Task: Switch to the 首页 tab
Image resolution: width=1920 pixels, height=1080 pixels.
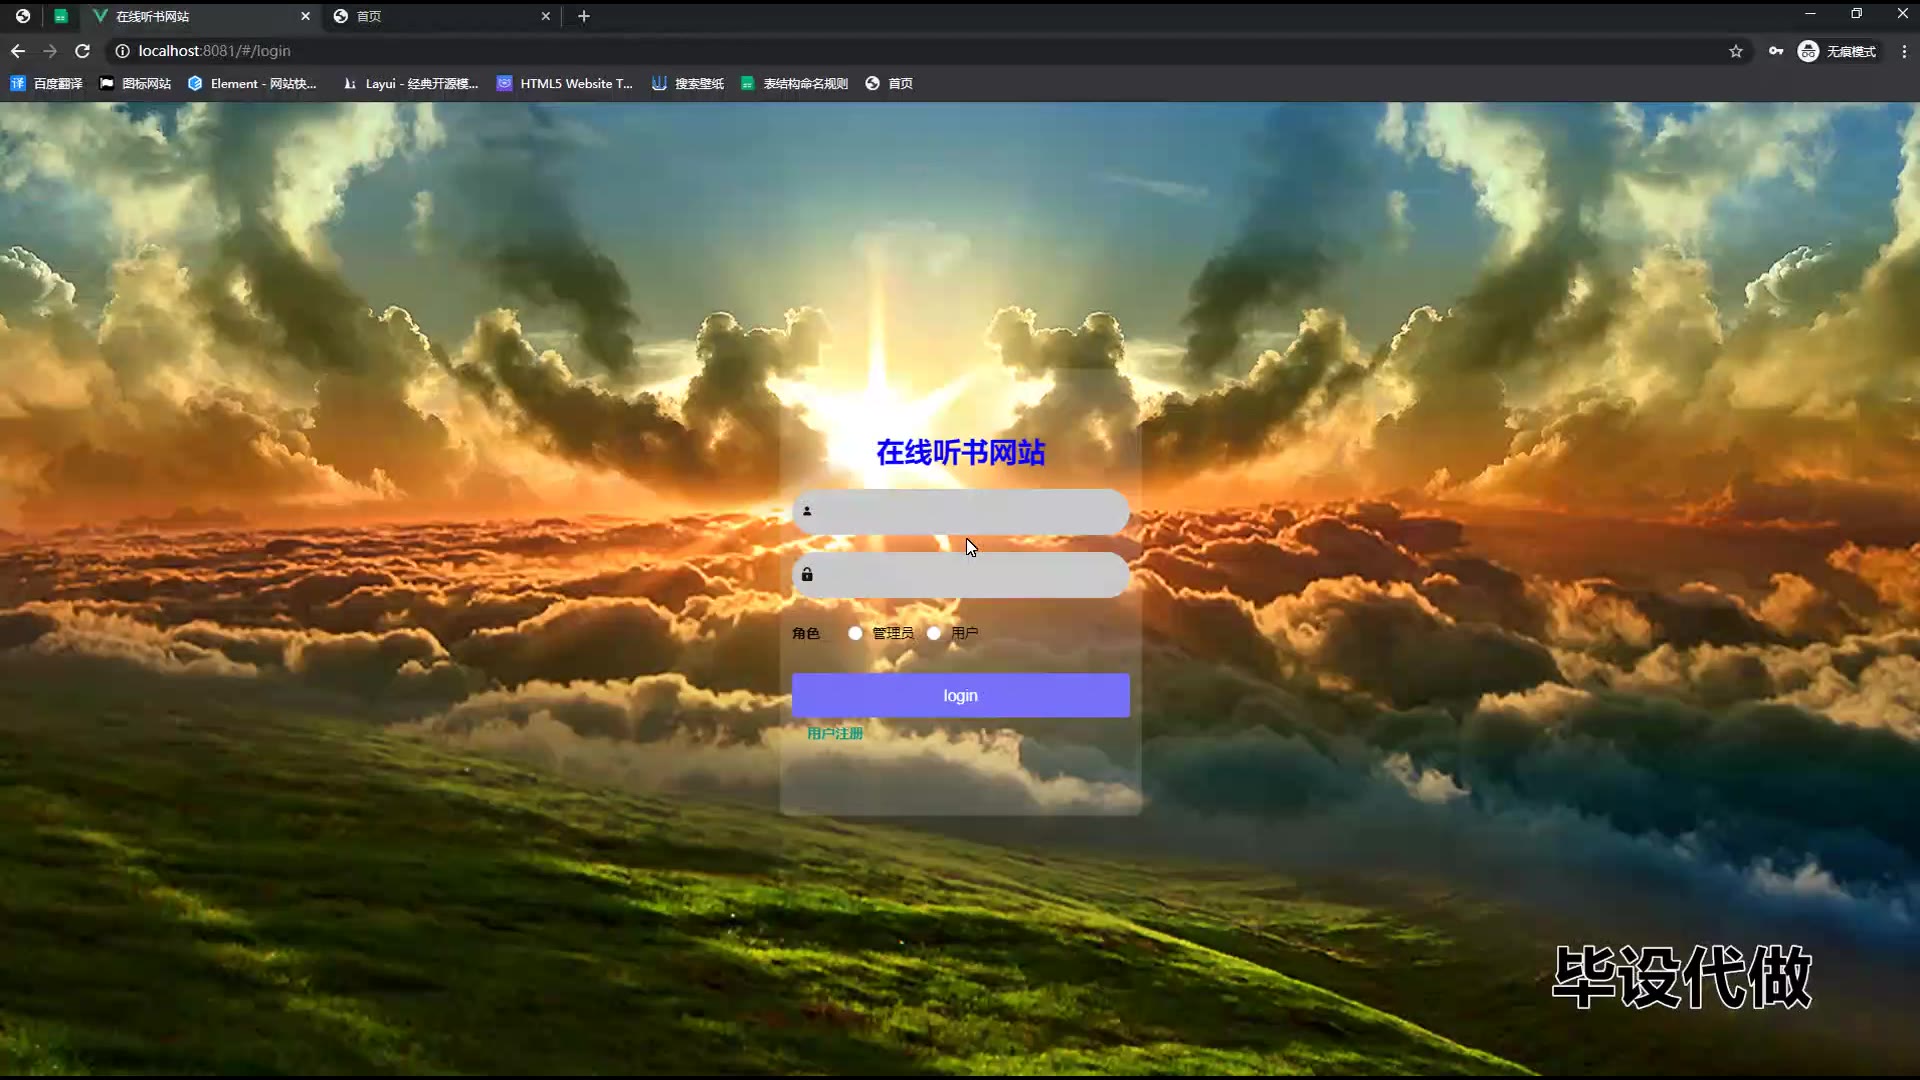Action: (441, 16)
